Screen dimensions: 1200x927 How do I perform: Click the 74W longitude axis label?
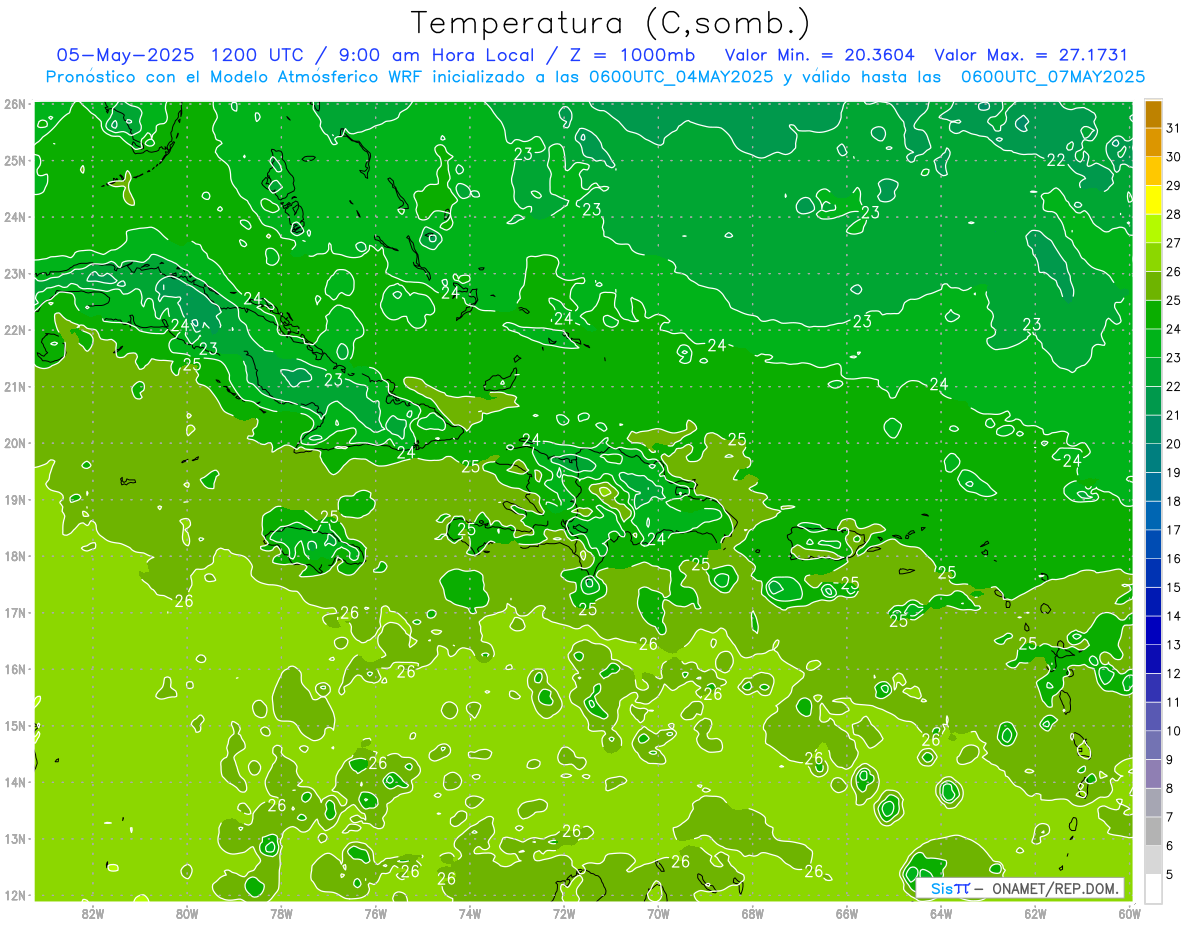click(470, 913)
